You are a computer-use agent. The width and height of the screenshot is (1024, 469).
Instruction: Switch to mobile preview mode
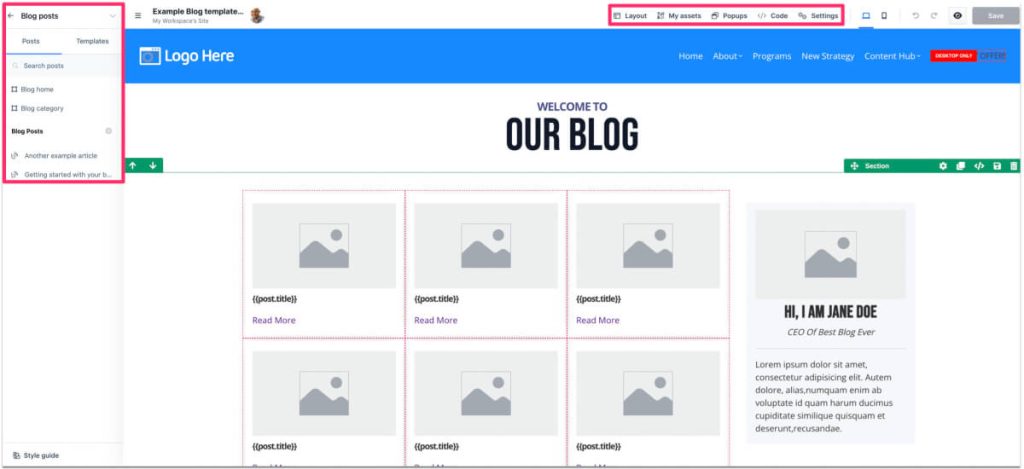tap(884, 16)
